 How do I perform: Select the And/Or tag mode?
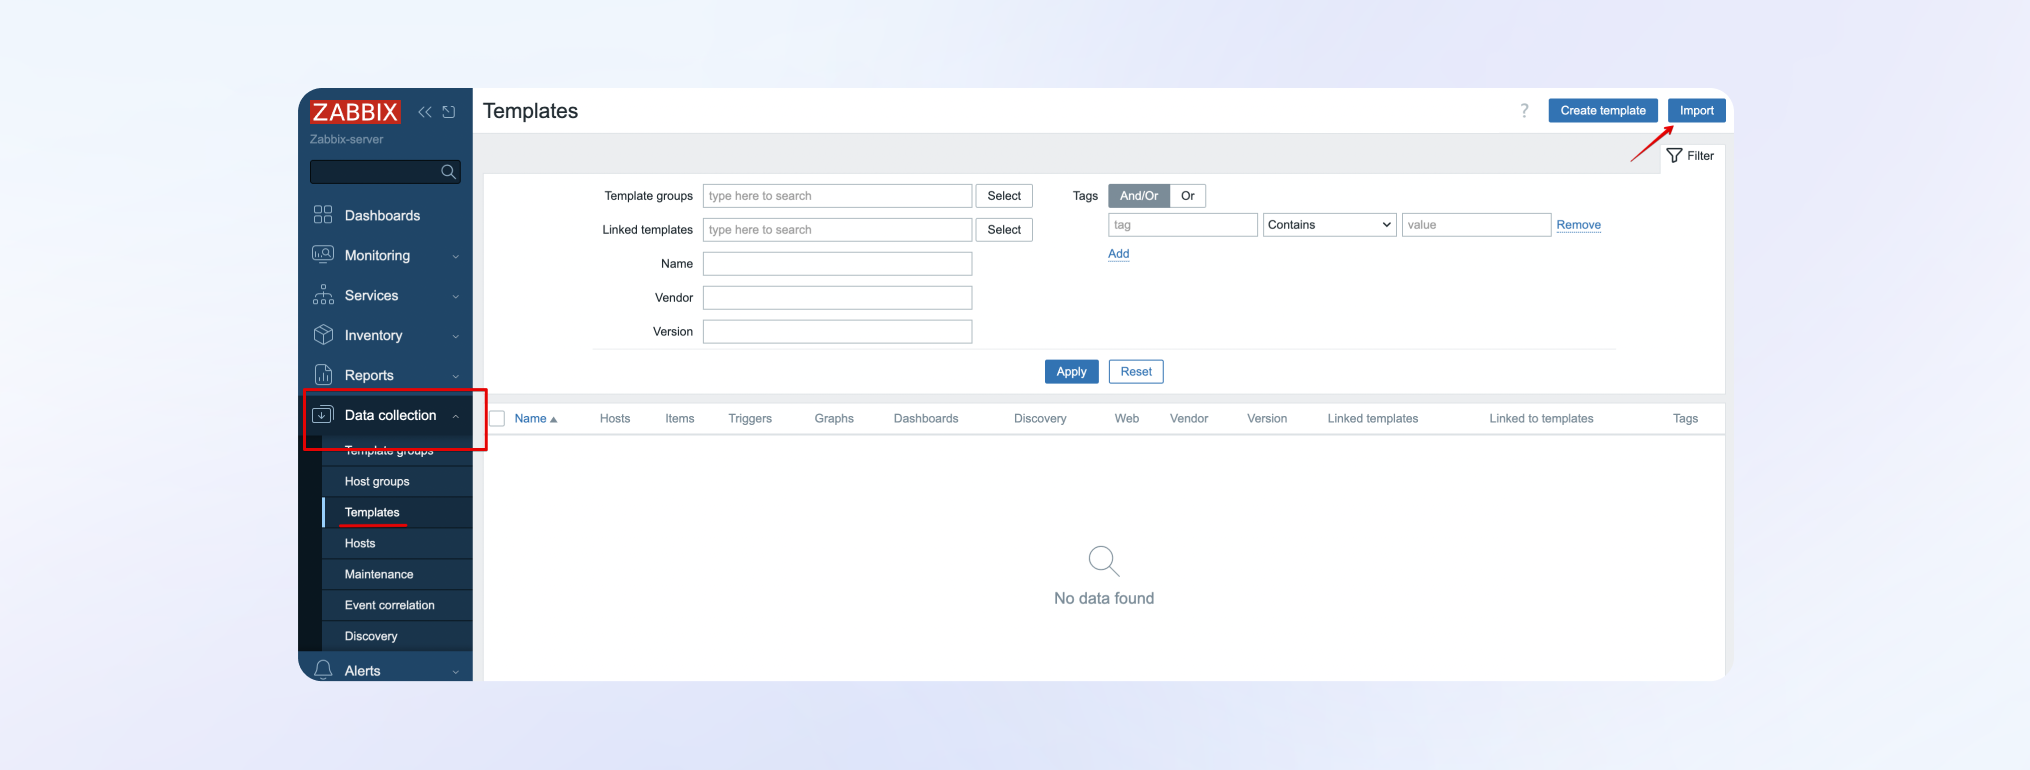[x=1138, y=196]
